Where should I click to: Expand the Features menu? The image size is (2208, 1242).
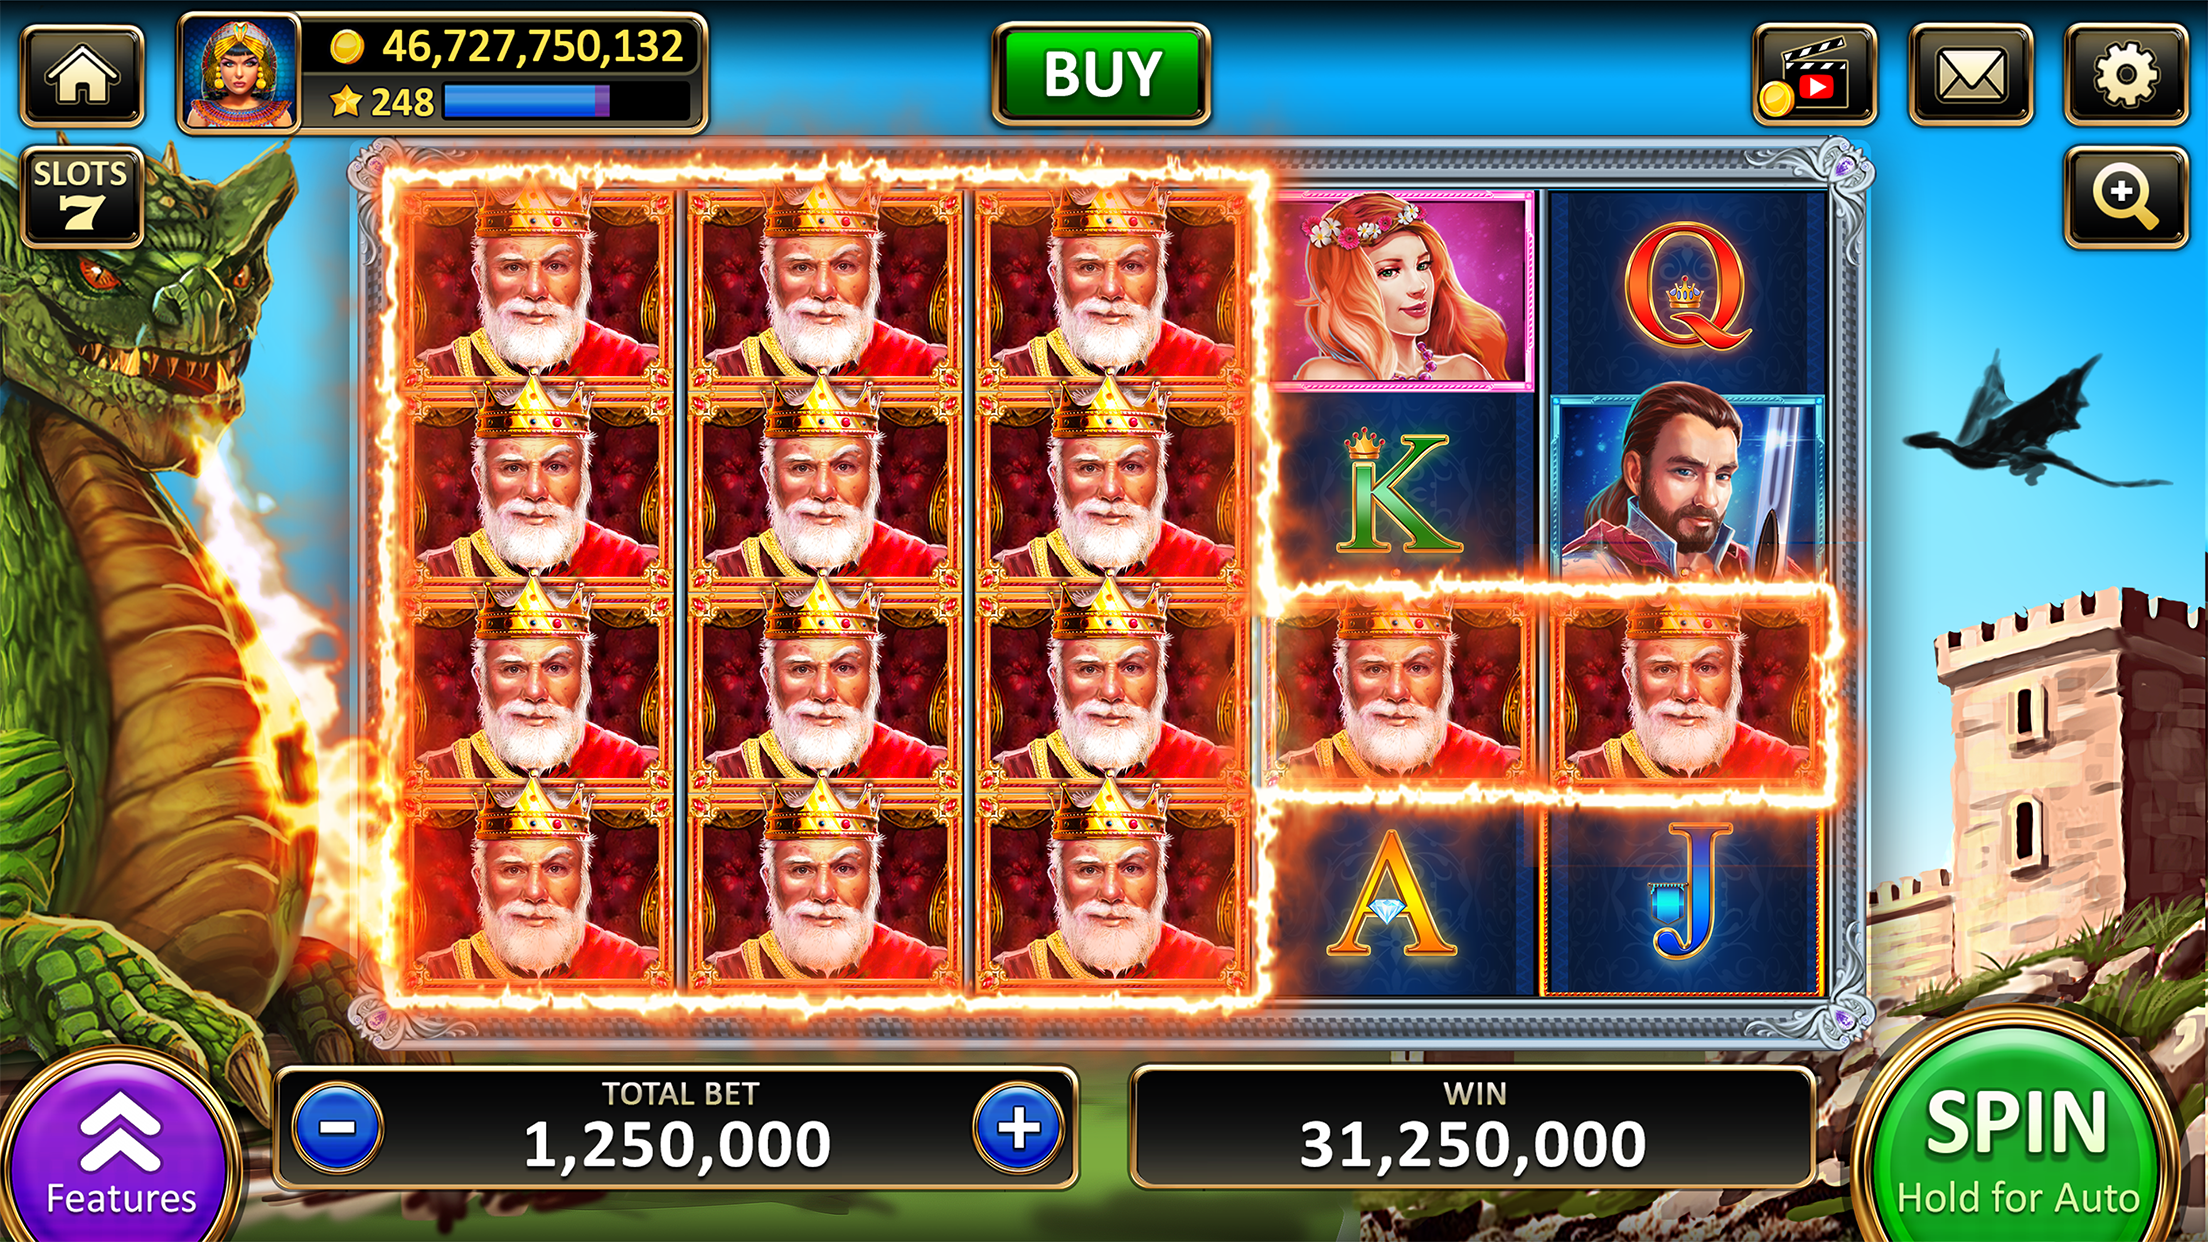point(120,1150)
